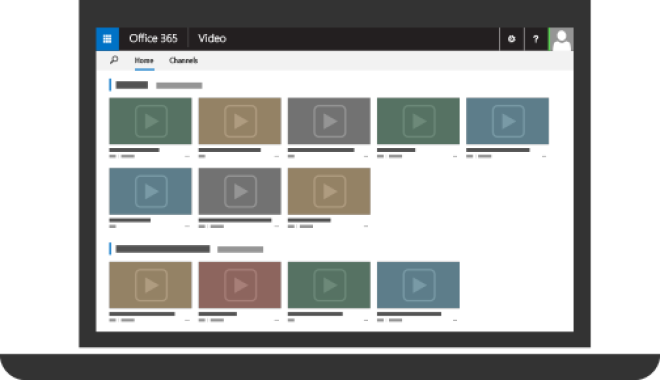Open the tan video thumbnail in second row
660x380 pixels.
(x=329, y=191)
